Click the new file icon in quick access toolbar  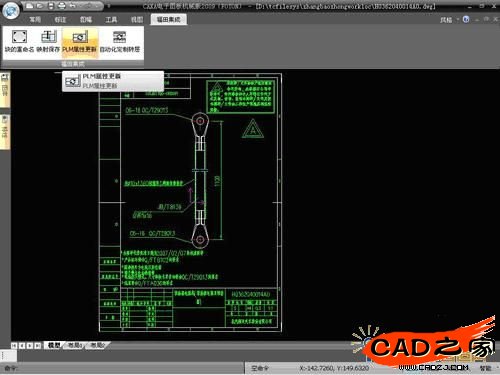pos(30,6)
